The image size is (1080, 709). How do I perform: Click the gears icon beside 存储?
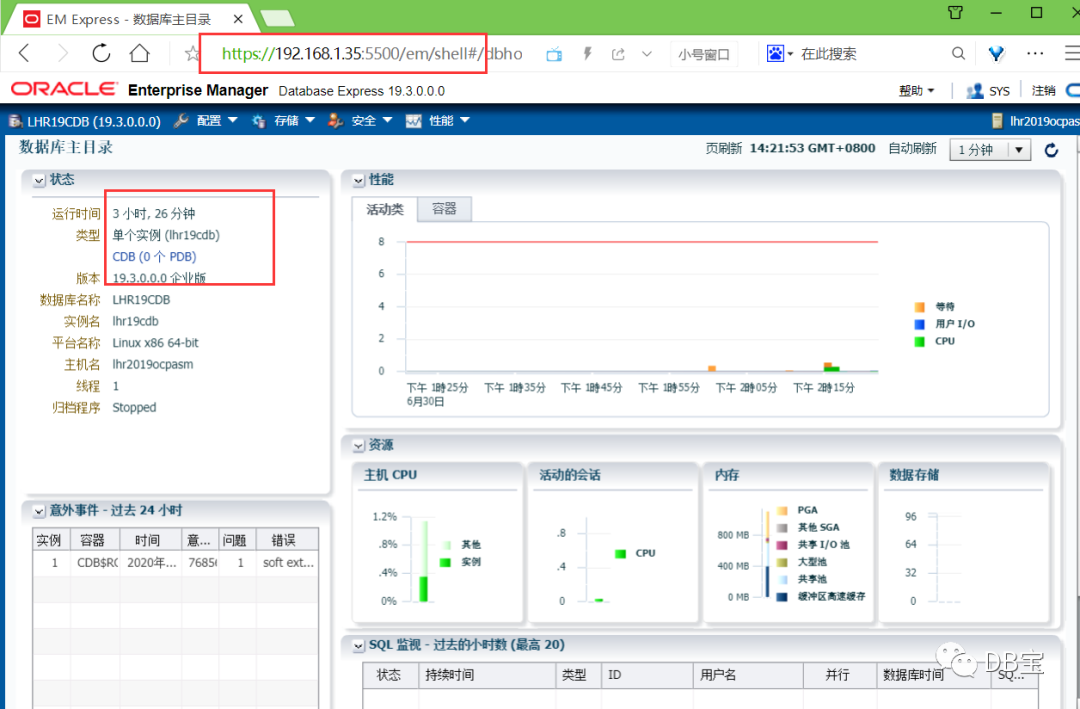259,121
